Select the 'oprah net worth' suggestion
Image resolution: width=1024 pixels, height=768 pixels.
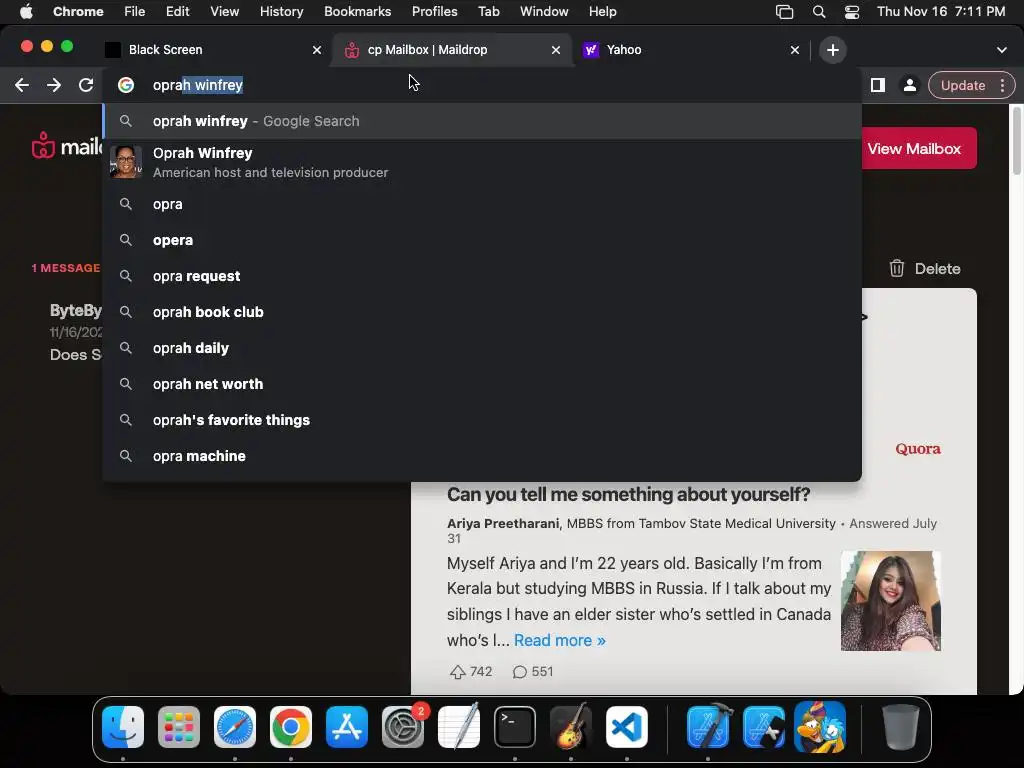pos(482,383)
